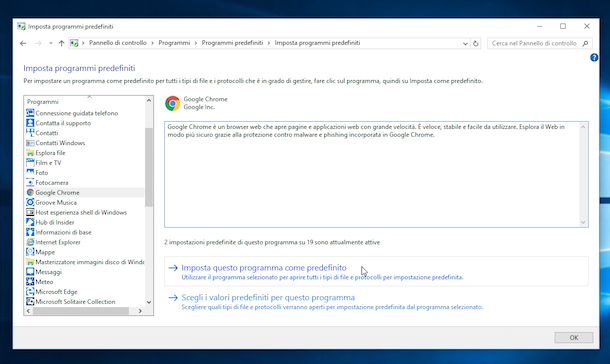
Task: Click the program list scroll up arrow
Action: tap(149, 100)
